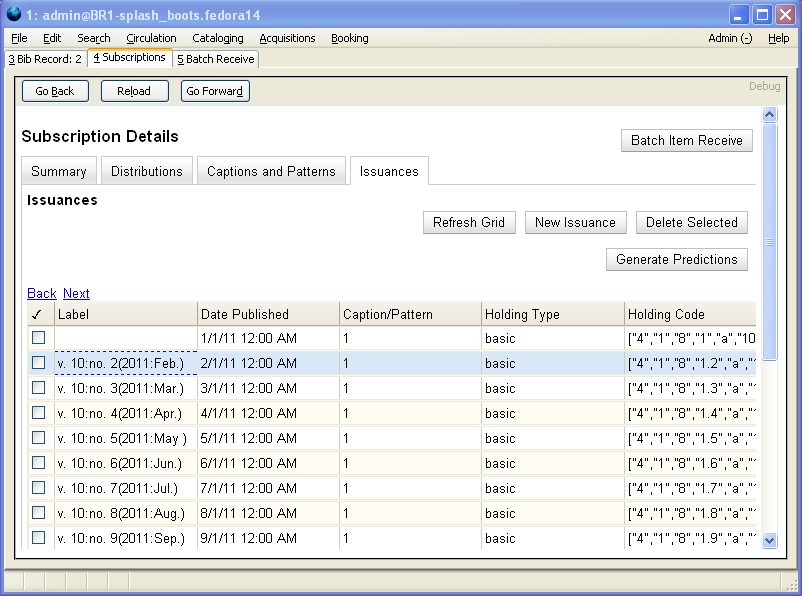Viewport: 802px width, 596px height.
Task: Click the application globe icon in title bar
Action: point(14,15)
